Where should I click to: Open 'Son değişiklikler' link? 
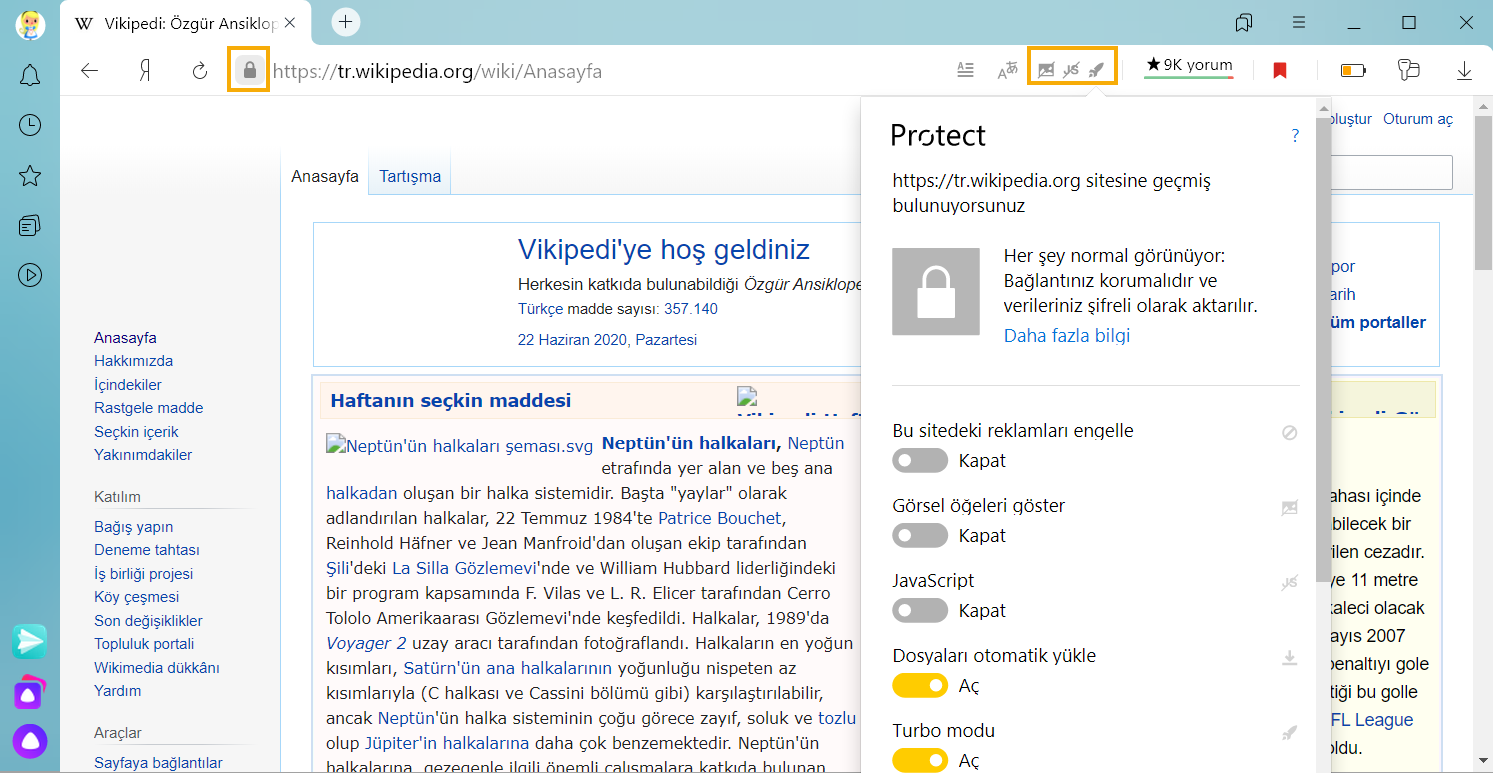pos(148,621)
